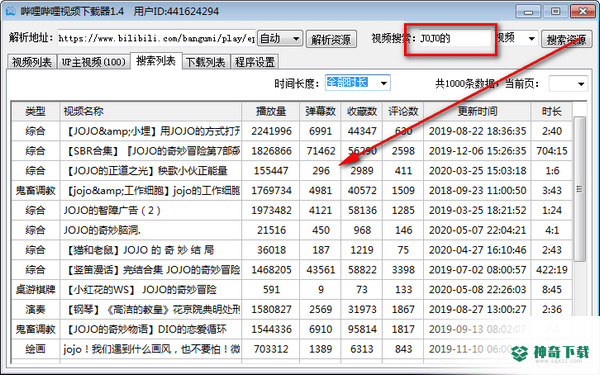Select row 【jojo&amp;工作细胞】jojo的工作细胞
The image size is (600, 375).
[x=292, y=191]
